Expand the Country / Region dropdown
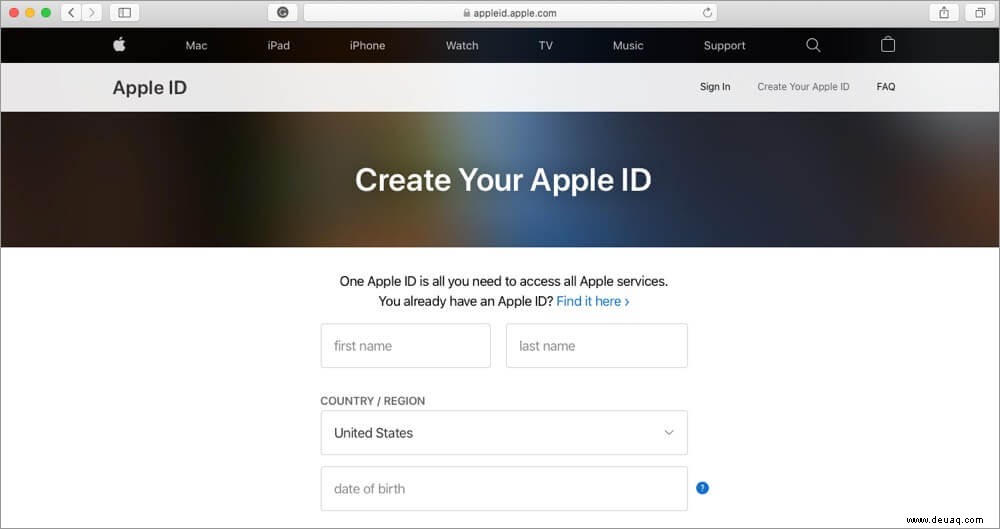 click(x=504, y=433)
